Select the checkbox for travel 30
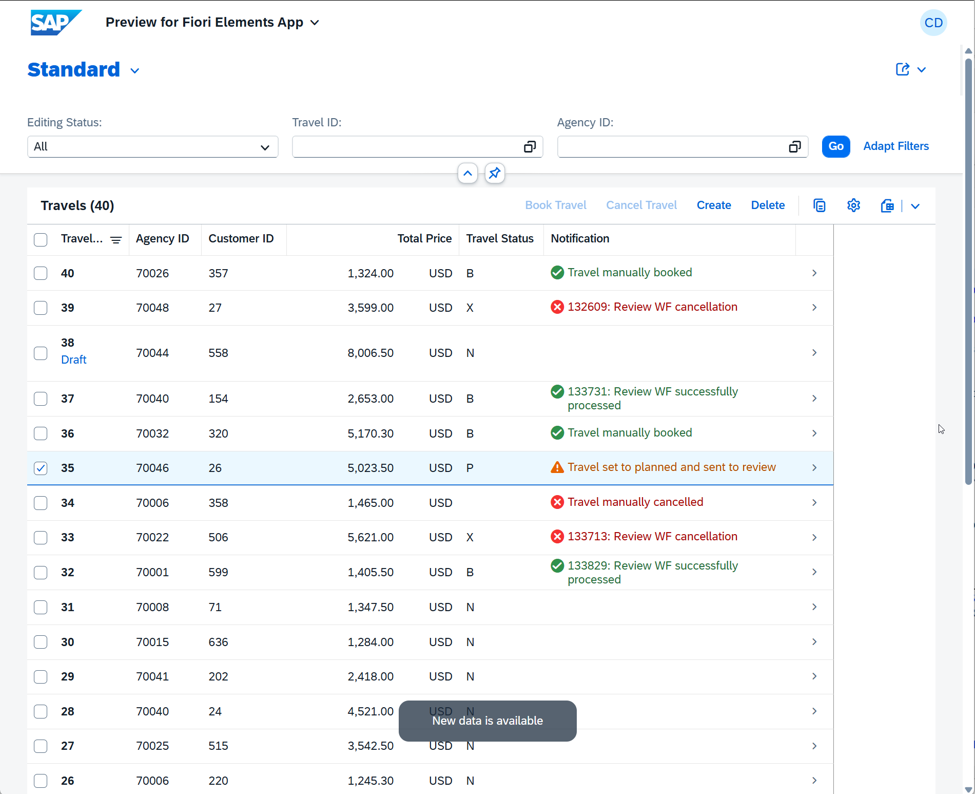Screen dimensions: 975x794 [x=40, y=642]
